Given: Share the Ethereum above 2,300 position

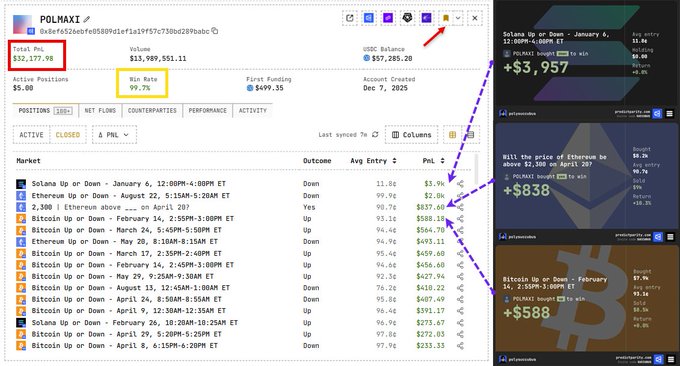Looking at the screenshot, I should [x=460, y=207].
